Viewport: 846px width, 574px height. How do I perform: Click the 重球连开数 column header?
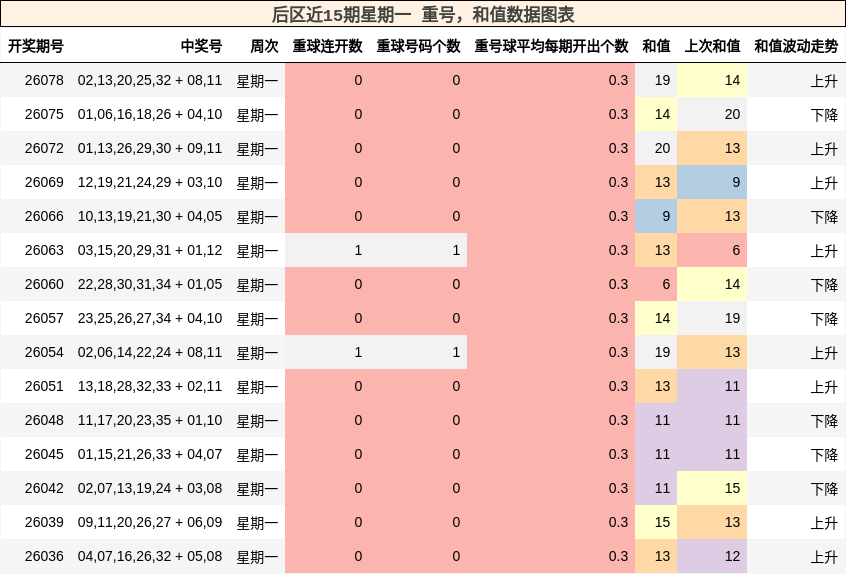coord(328,46)
